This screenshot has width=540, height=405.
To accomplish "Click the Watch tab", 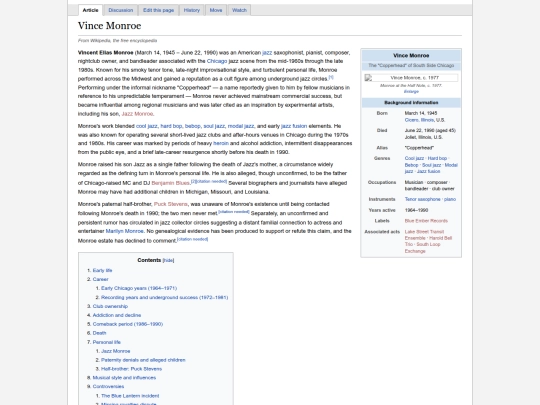I will (x=239, y=10).
